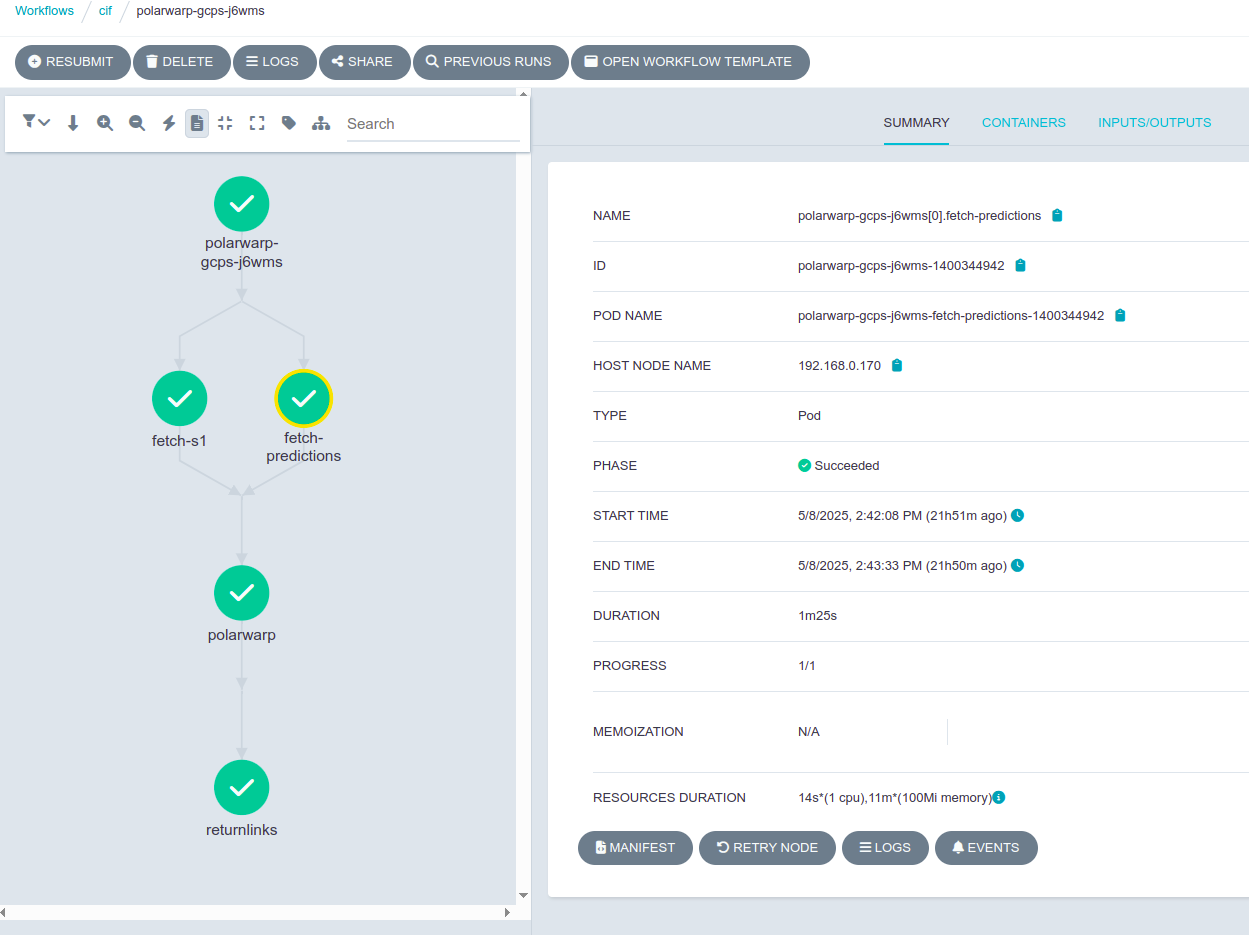Zoom in on the workflow graph
1249x935 pixels.
point(105,123)
